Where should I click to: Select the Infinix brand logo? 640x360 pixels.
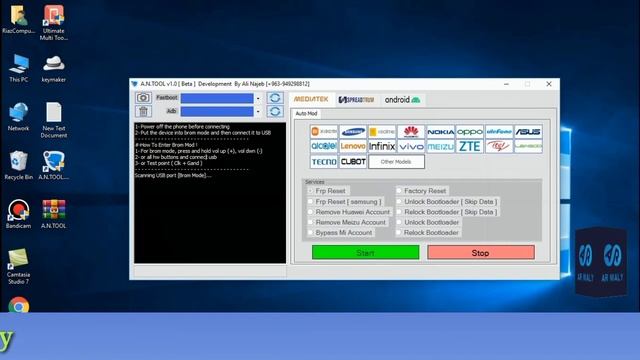pyautogui.click(x=382, y=146)
